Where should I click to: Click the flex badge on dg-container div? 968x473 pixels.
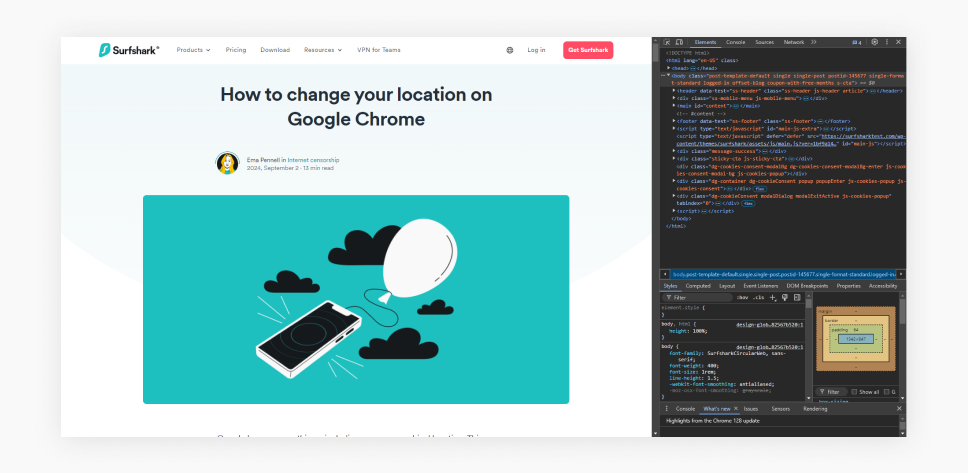(759, 188)
